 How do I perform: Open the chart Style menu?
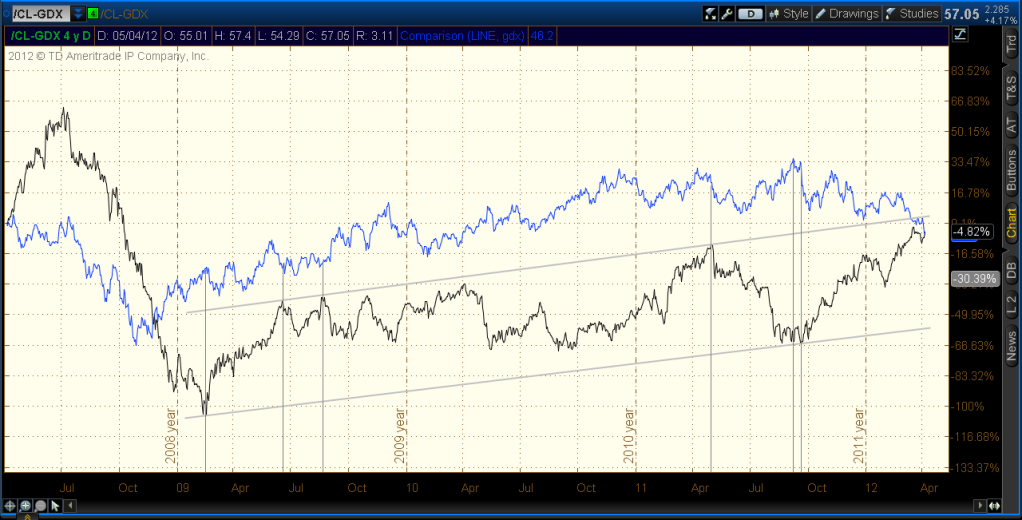(788, 14)
